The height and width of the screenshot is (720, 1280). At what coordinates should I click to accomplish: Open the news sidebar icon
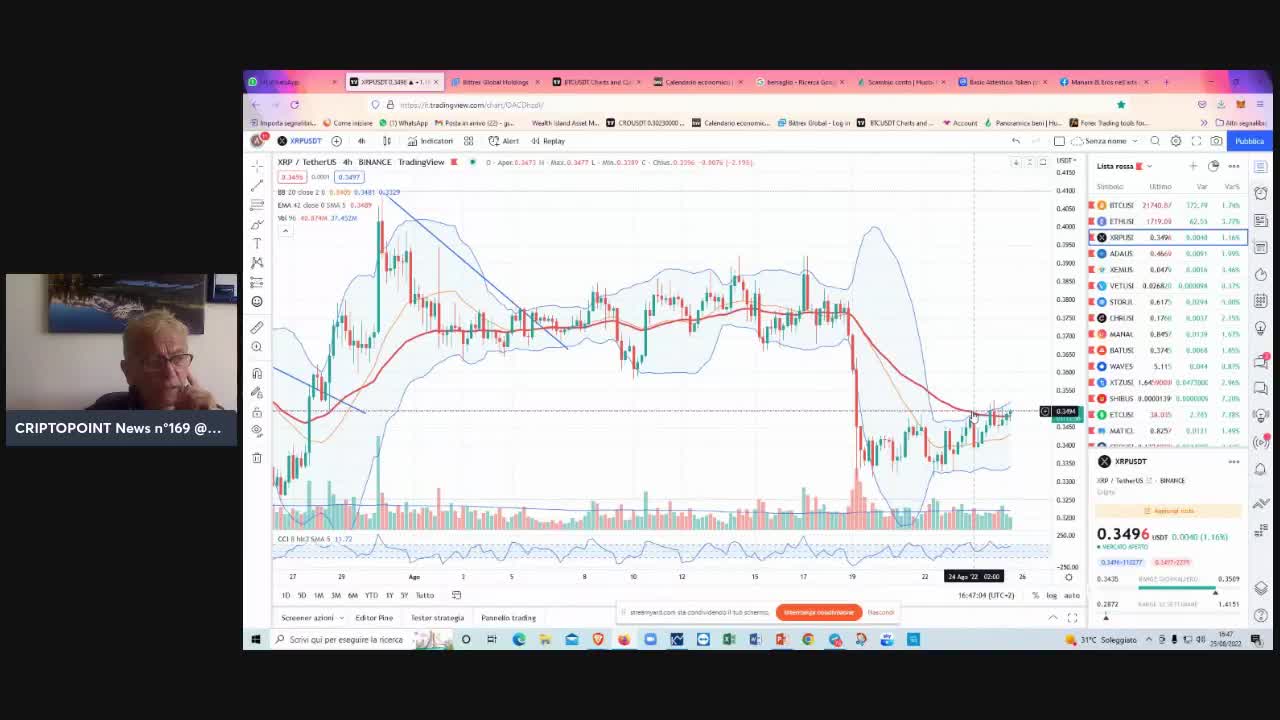click(x=1261, y=220)
